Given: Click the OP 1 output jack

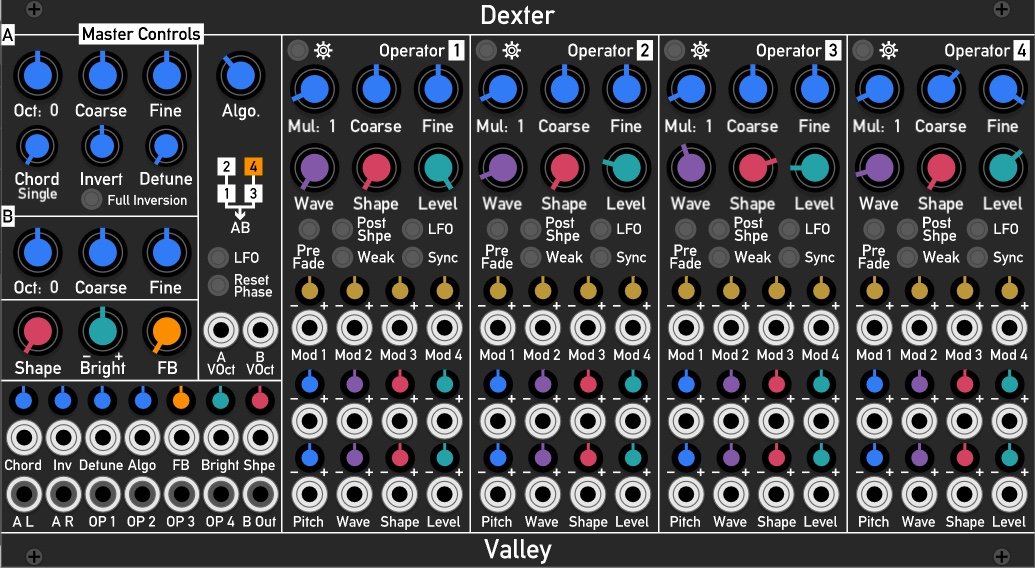Looking at the screenshot, I should click(x=102, y=493).
